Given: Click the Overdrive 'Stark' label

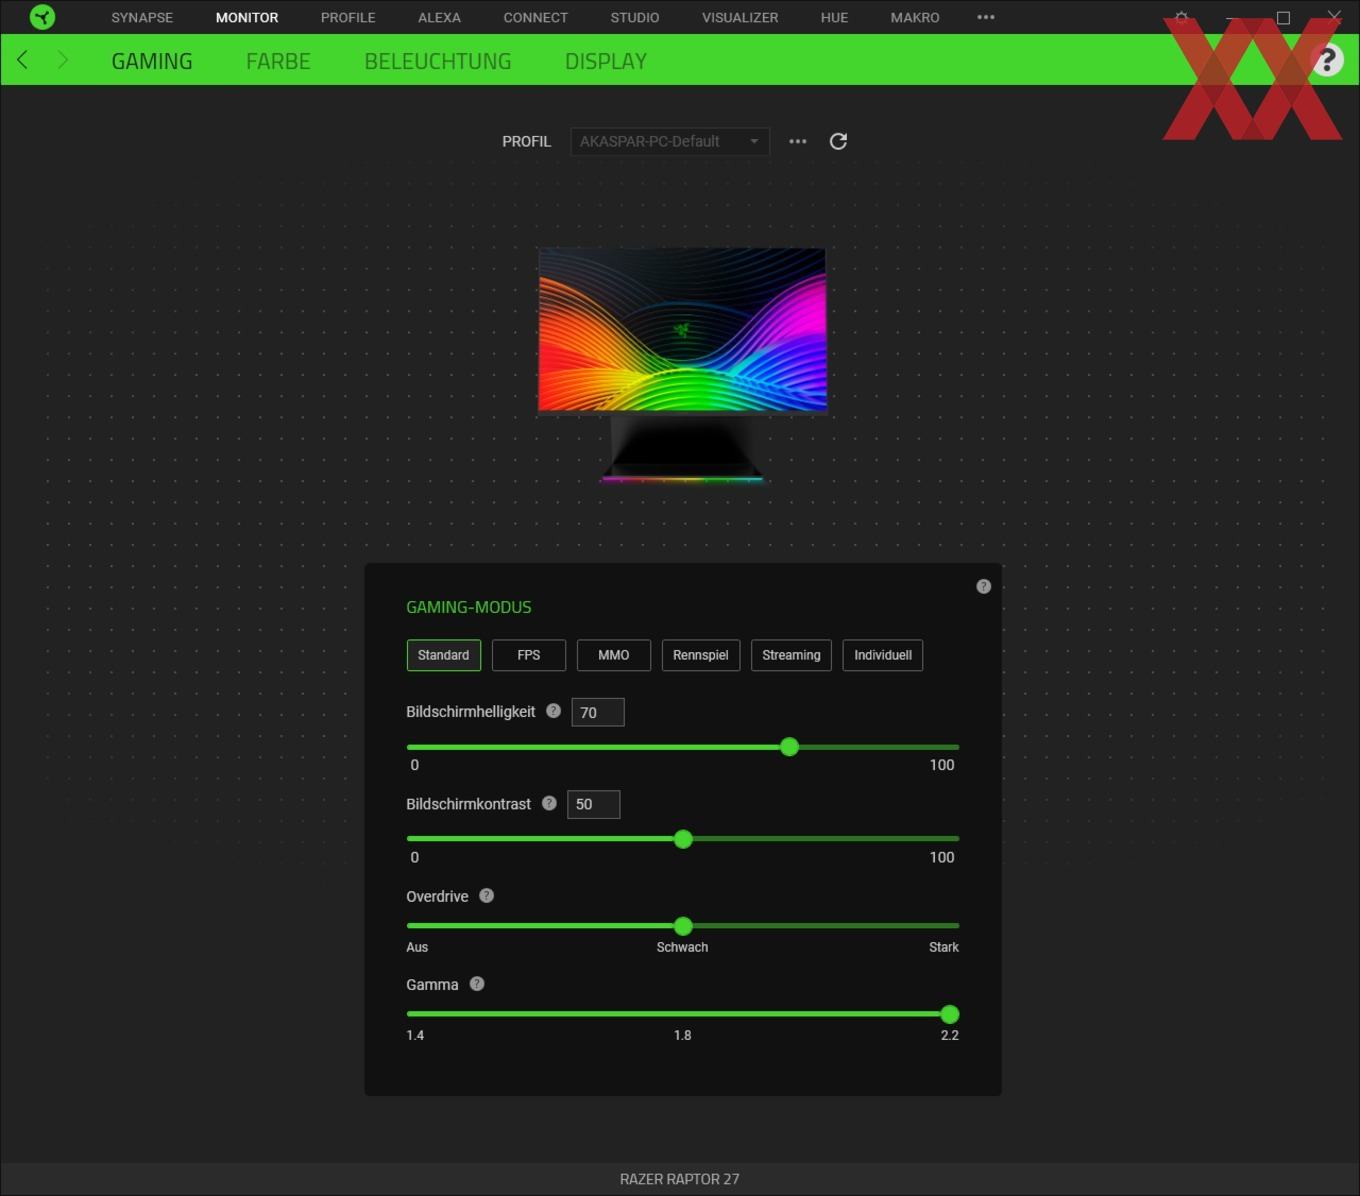Looking at the screenshot, I should 944,947.
